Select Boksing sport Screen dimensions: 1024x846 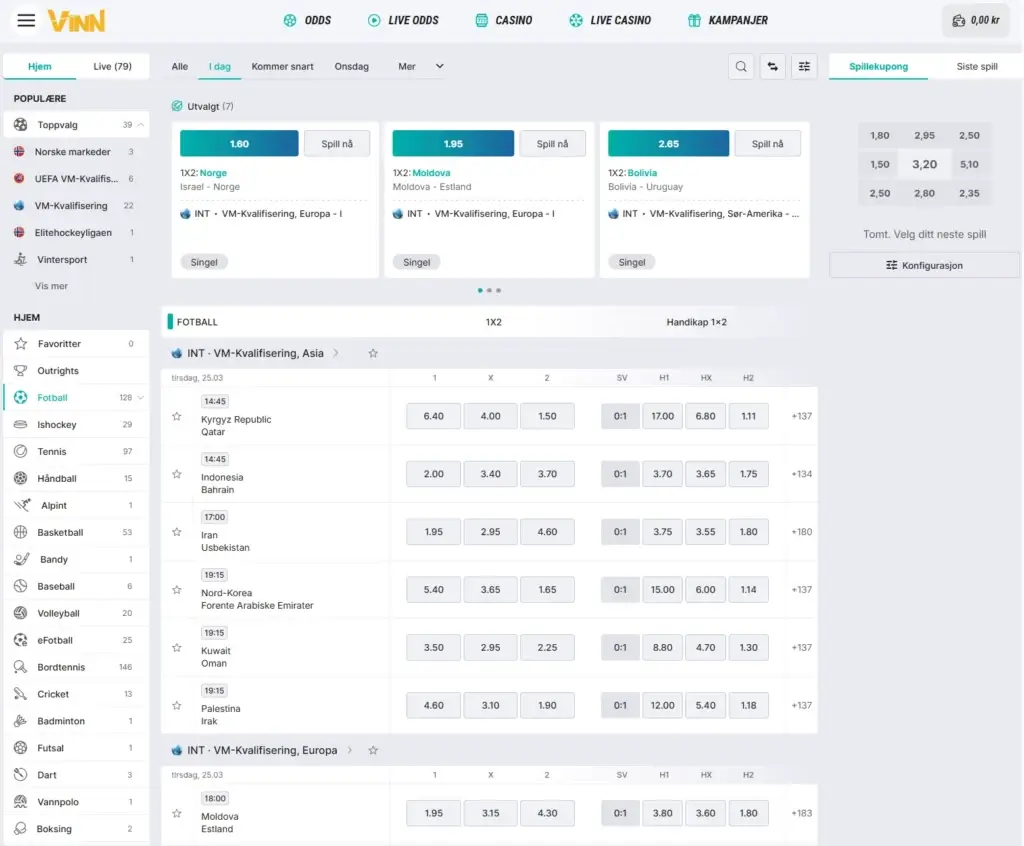tap(76, 829)
